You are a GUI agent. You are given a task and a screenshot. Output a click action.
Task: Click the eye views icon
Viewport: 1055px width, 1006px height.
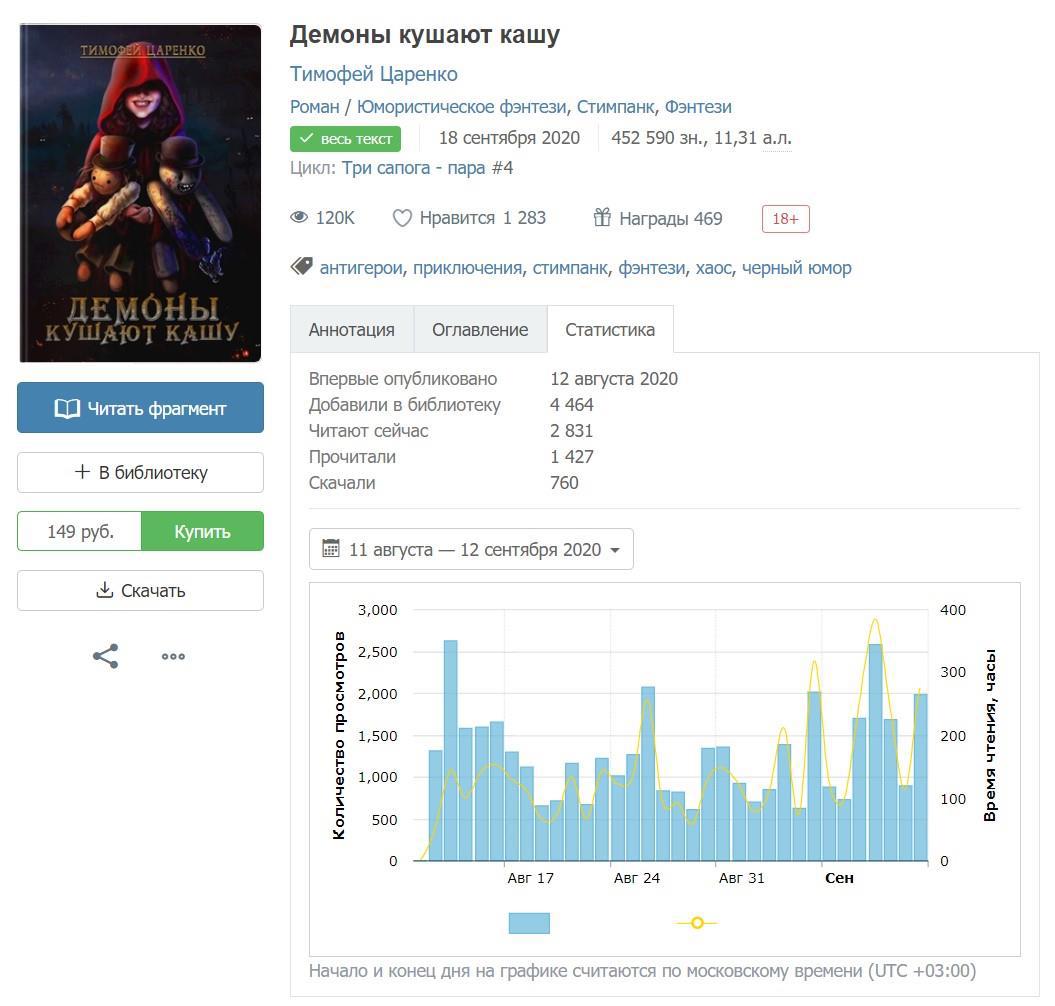(299, 218)
